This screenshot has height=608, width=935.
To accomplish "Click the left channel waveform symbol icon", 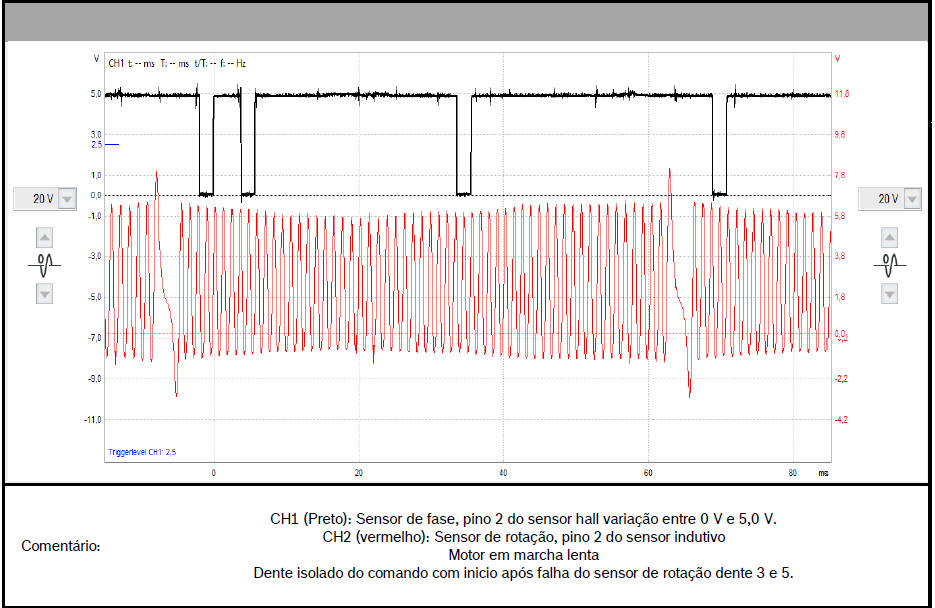I will pos(44,265).
